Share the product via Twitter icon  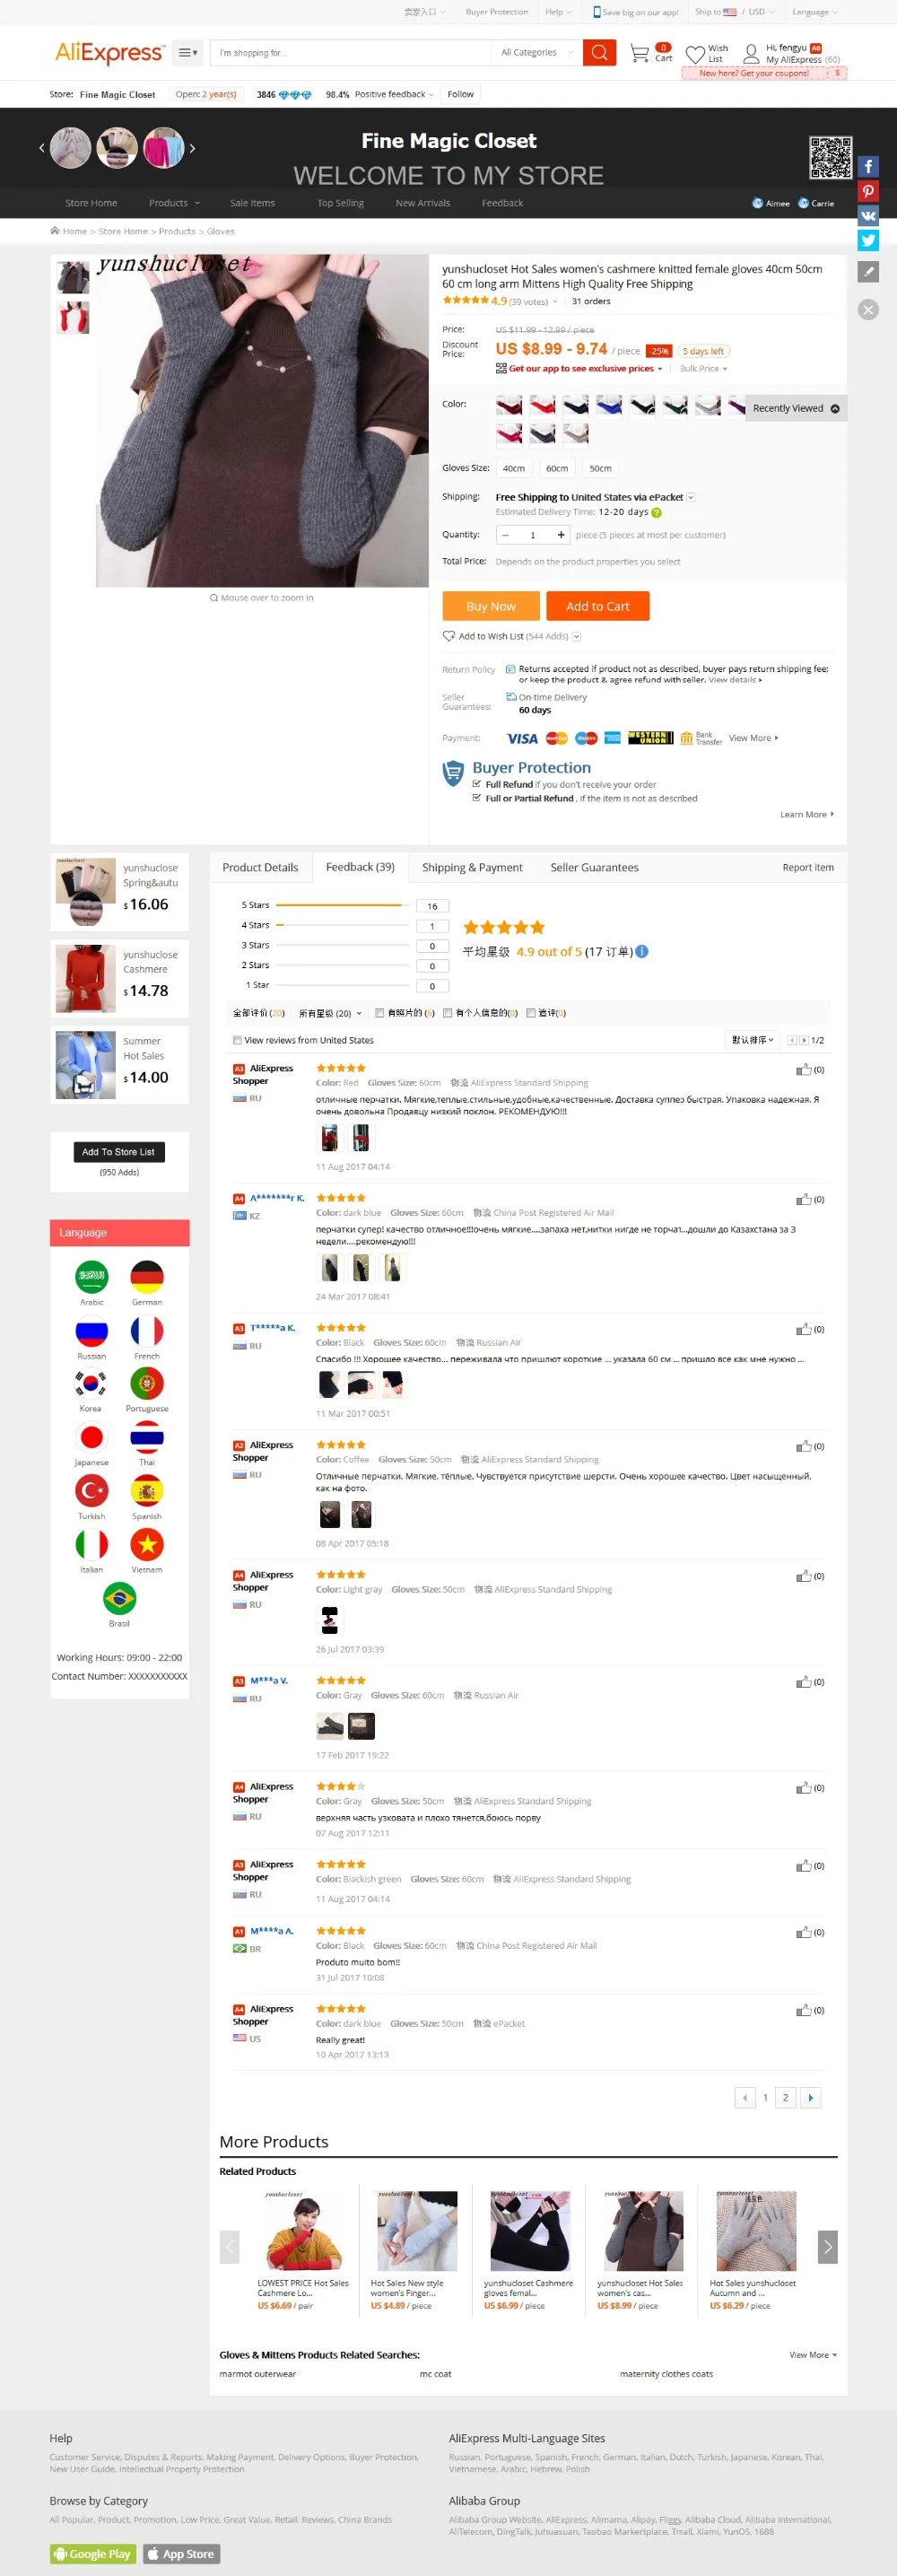(x=868, y=240)
